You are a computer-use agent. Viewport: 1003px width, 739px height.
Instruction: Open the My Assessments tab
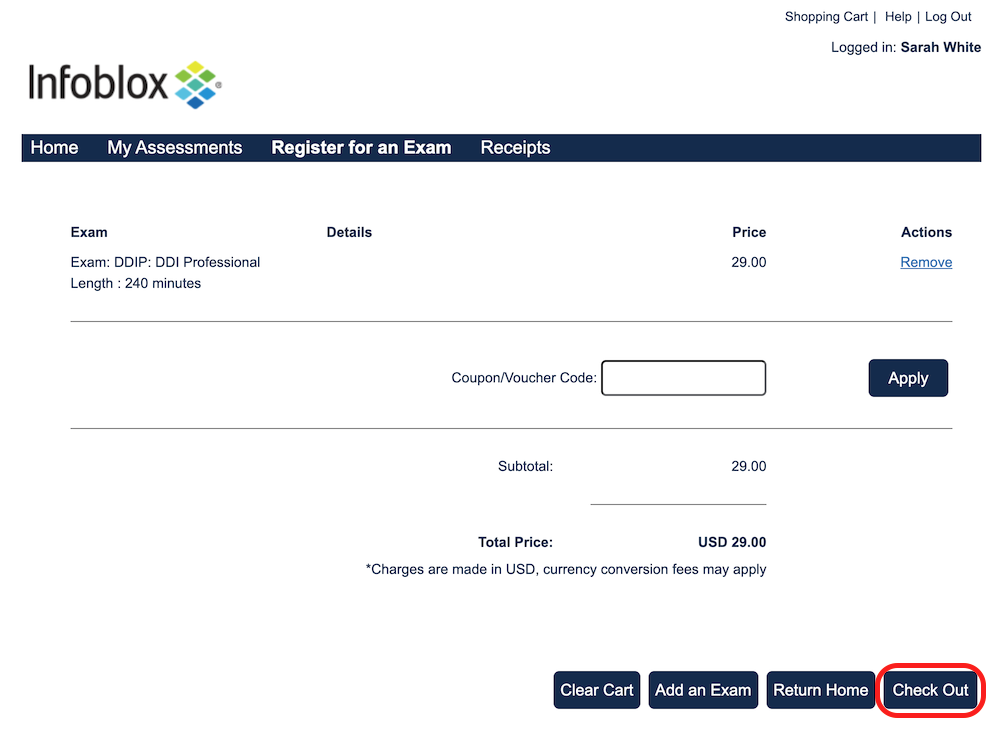[x=175, y=148]
